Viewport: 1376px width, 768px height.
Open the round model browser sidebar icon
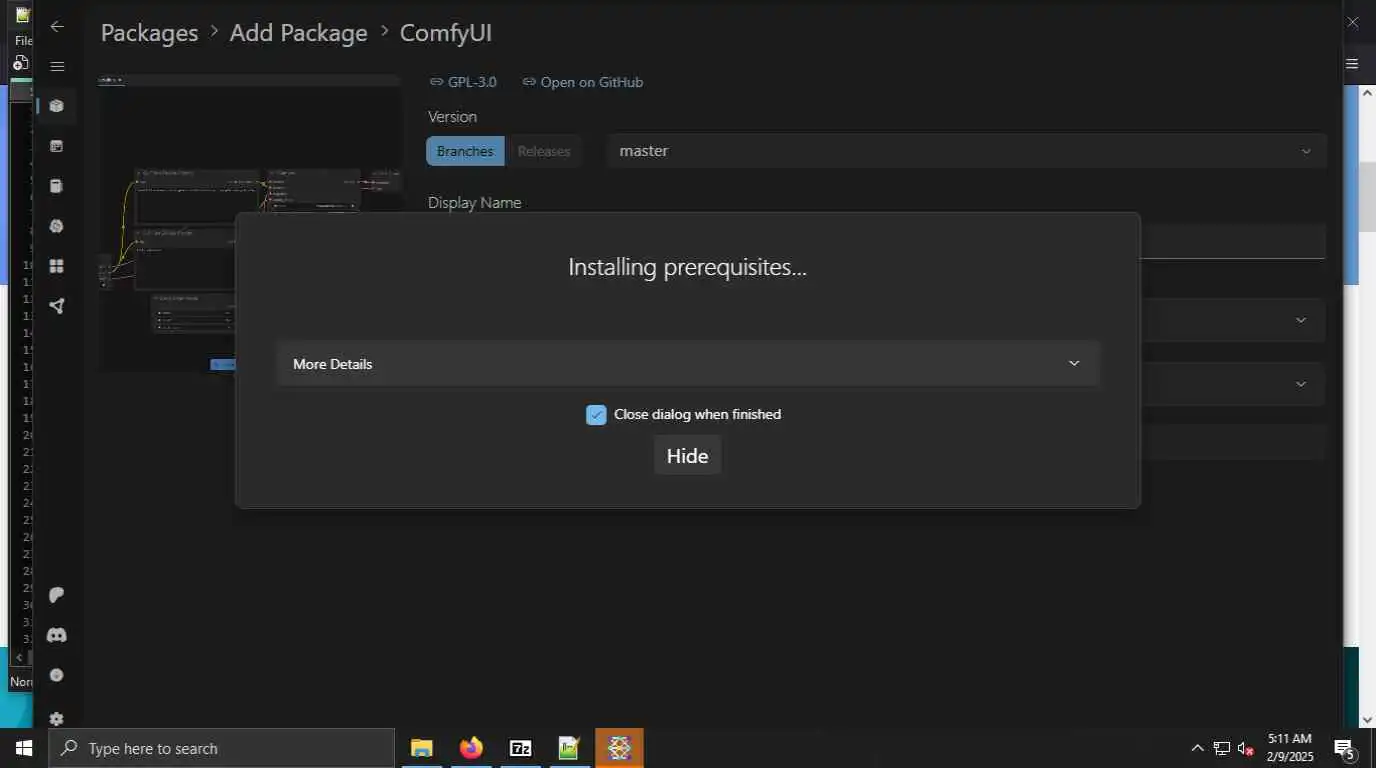tap(57, 226)
